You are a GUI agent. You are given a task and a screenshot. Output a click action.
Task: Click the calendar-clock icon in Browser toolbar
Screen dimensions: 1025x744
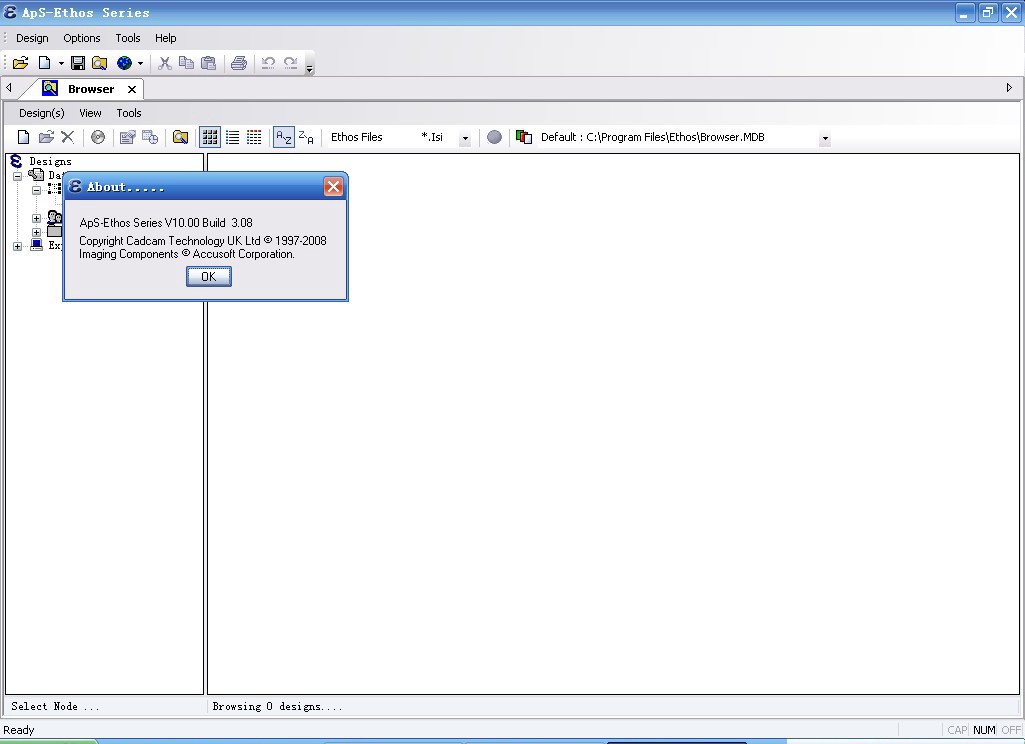(150, 137)
